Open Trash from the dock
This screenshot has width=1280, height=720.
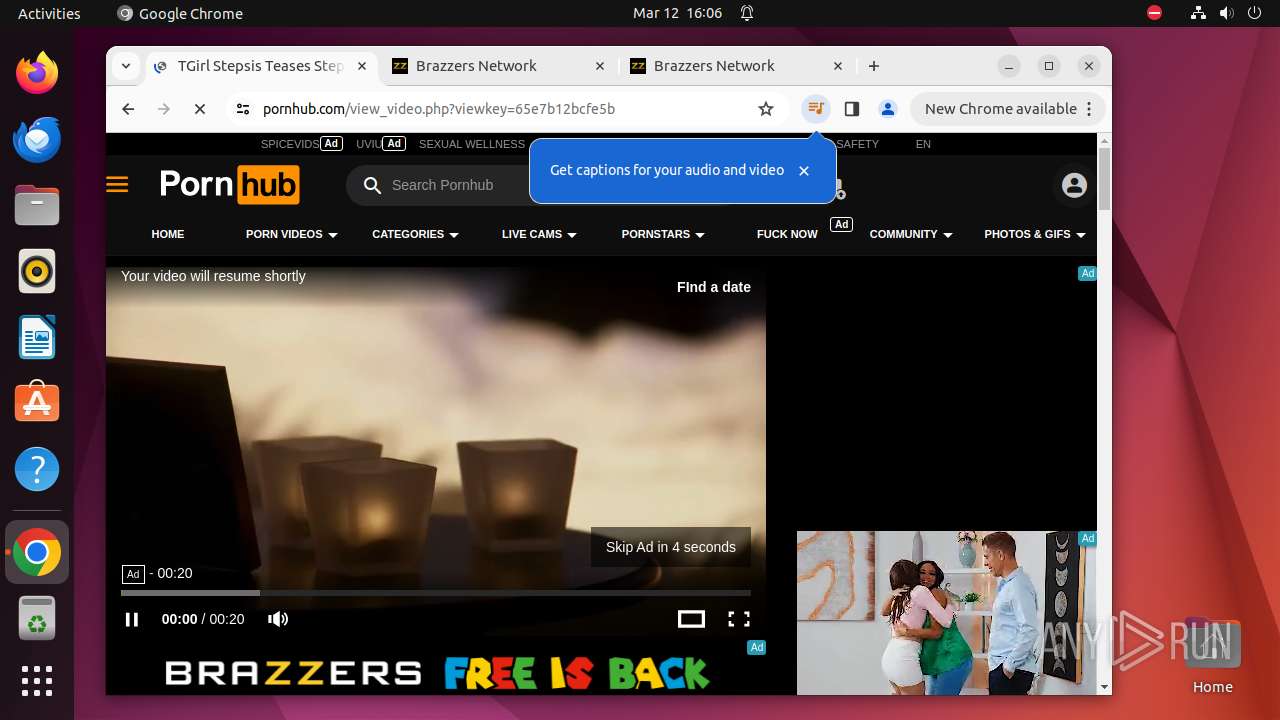coord(37,618)
